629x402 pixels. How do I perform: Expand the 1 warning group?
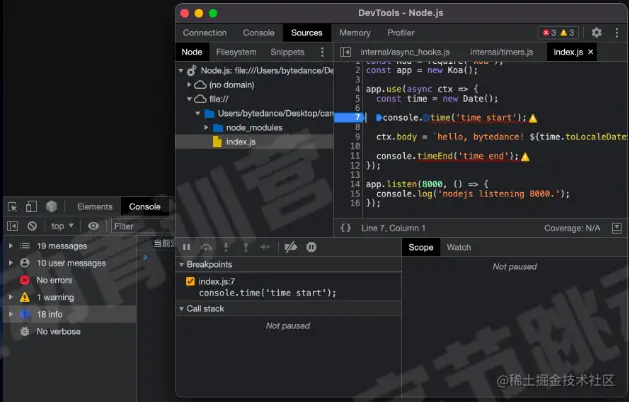[11, 297]
